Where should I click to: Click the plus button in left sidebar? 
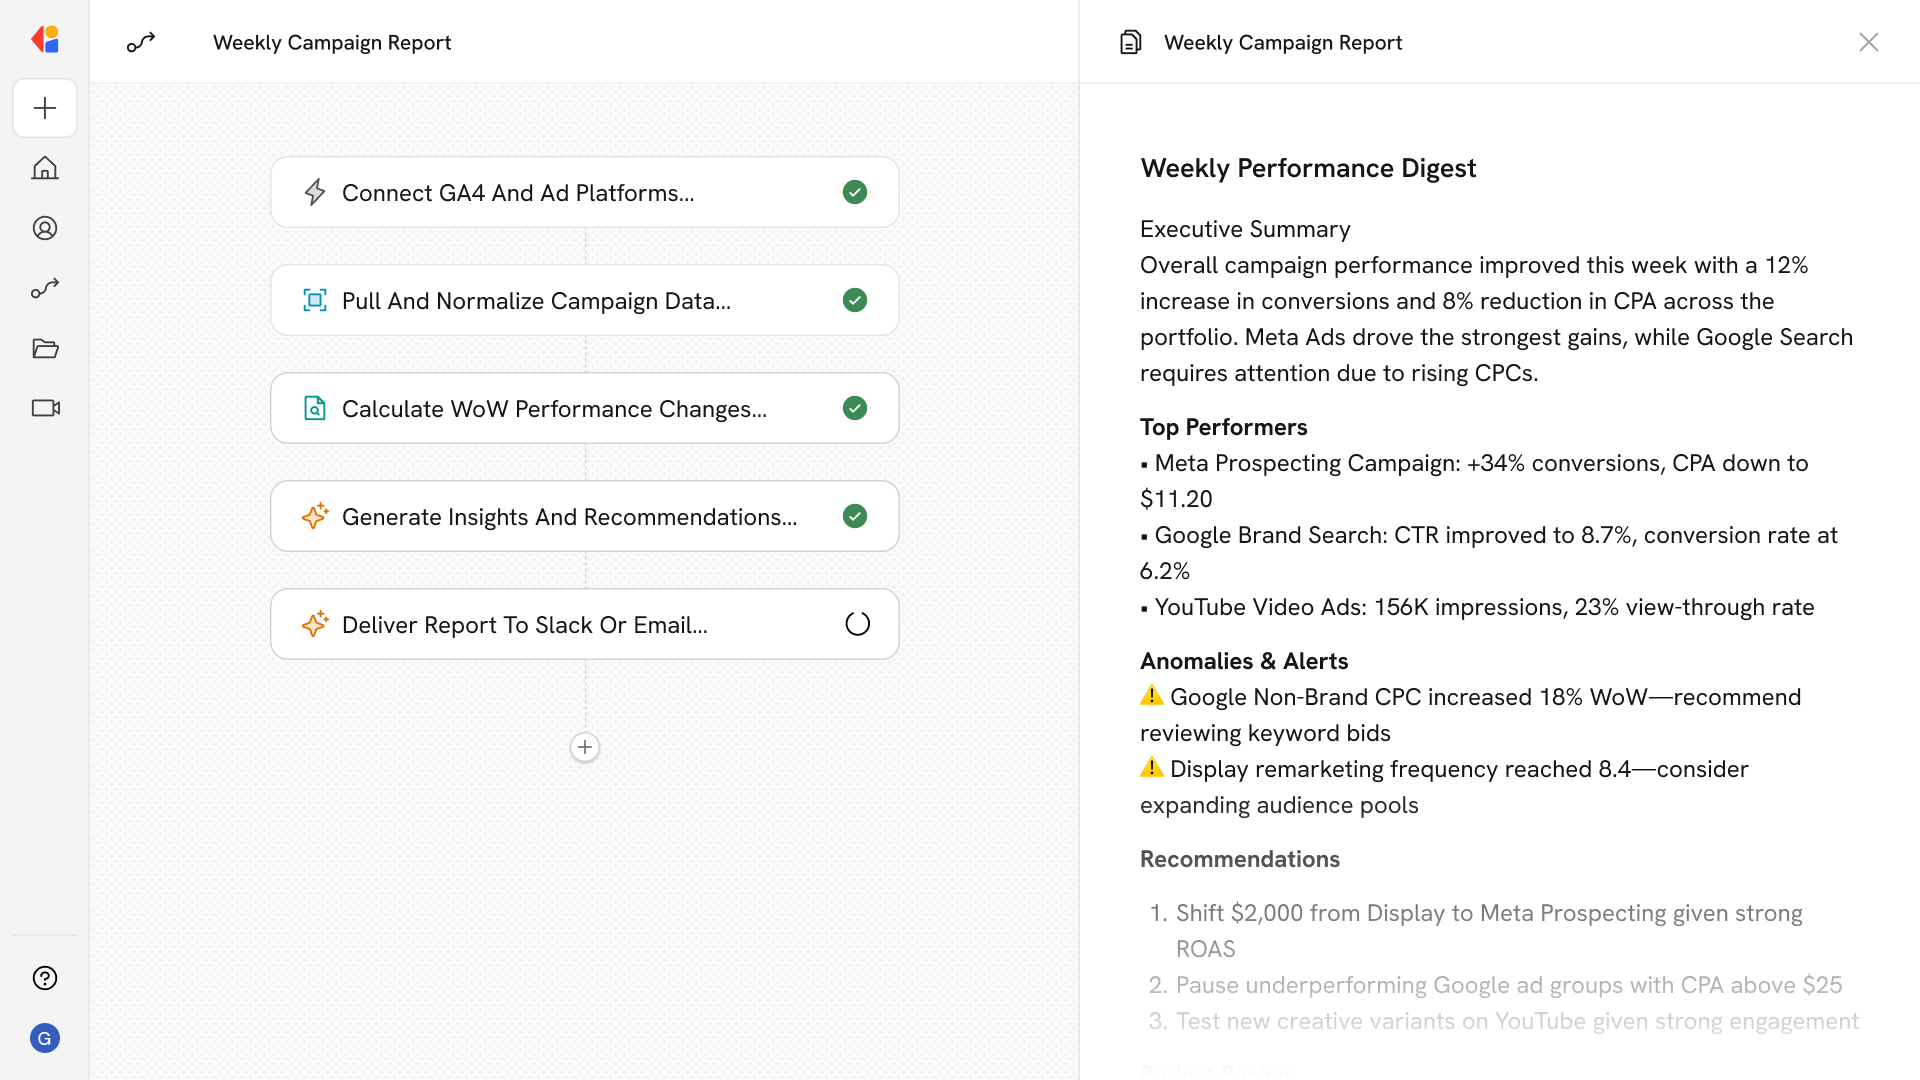[x=45, y=108]
